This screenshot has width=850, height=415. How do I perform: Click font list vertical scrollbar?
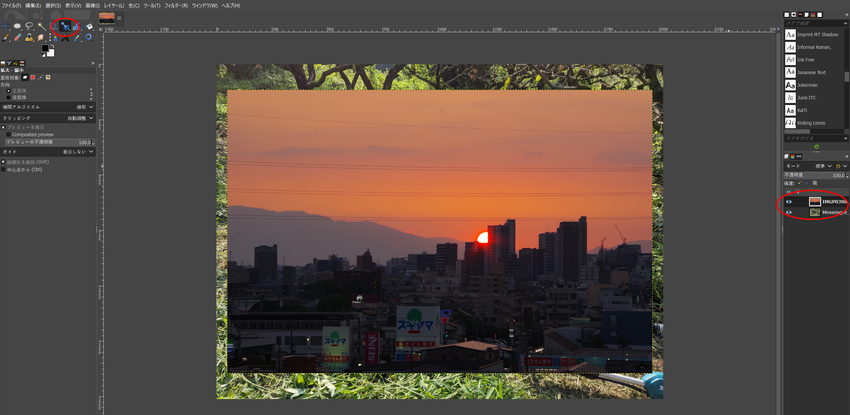pyautogui.click(x=847, y=77)
